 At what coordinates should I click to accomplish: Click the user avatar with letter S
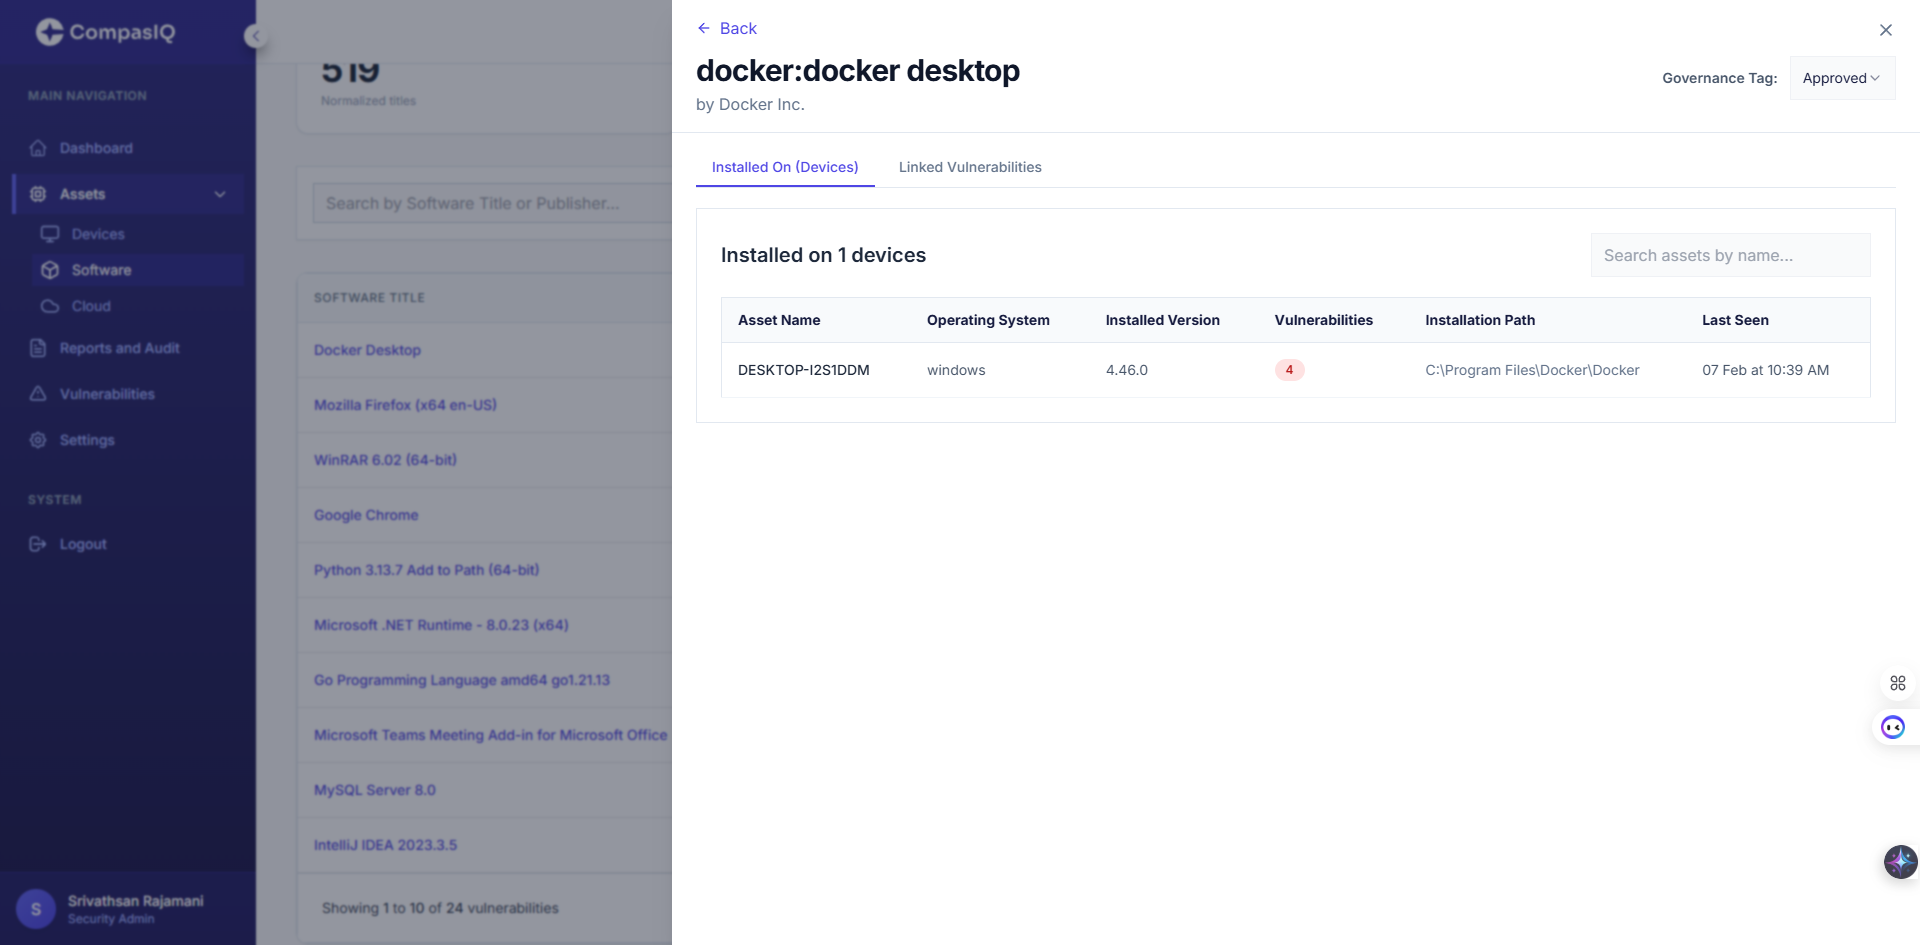[x=36, y=909]
